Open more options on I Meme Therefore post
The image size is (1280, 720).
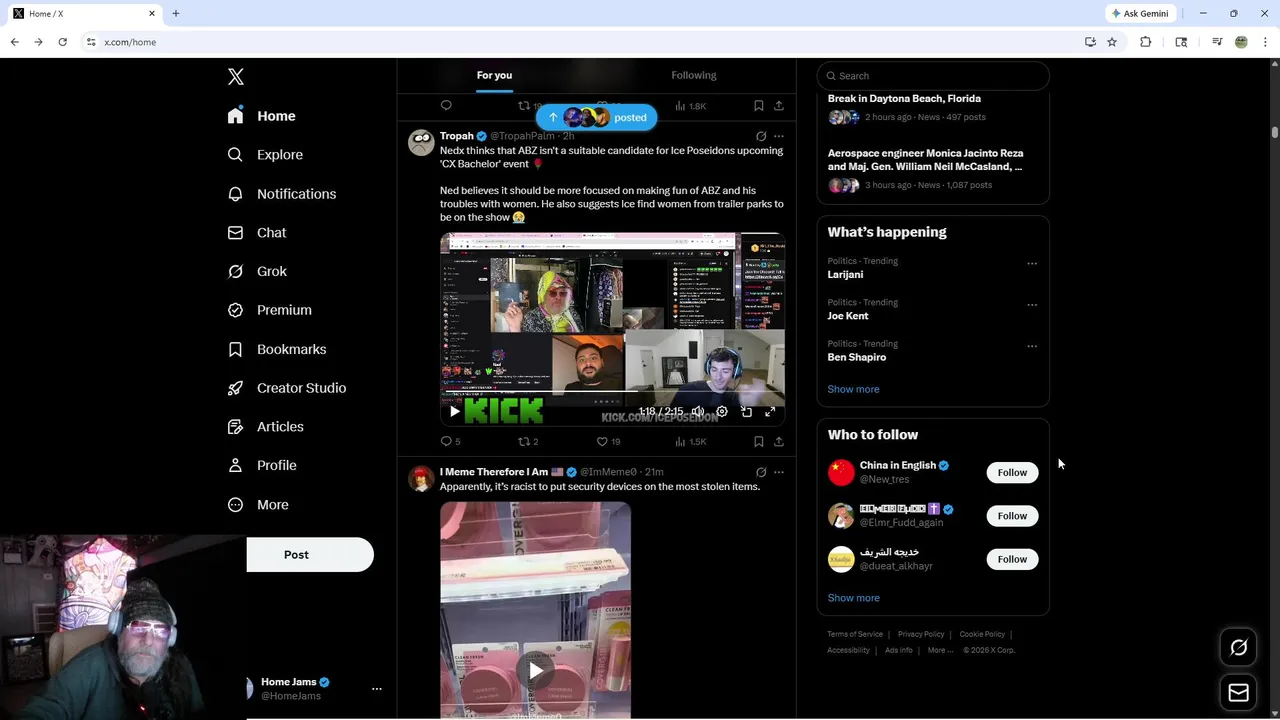click(779, 472)
